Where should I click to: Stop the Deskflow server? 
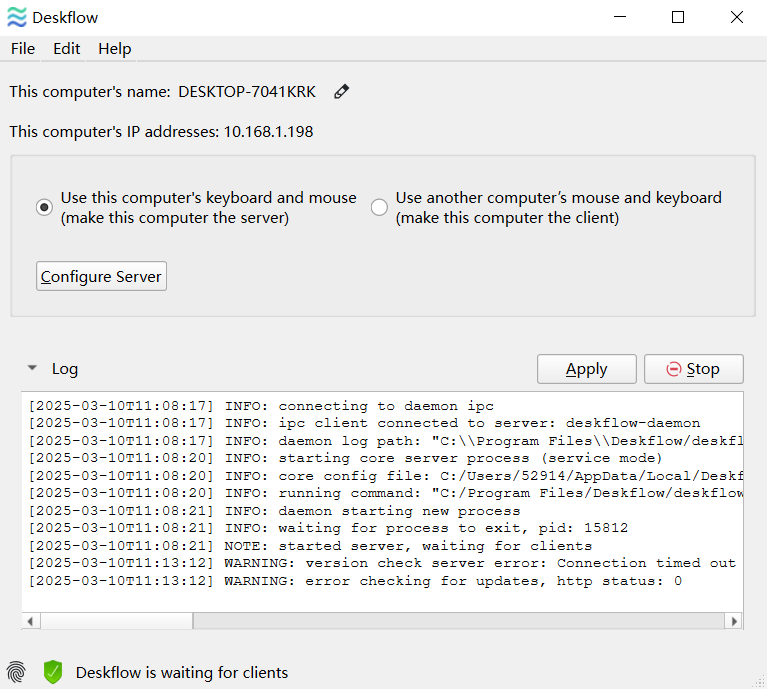[x=694, y=369]
